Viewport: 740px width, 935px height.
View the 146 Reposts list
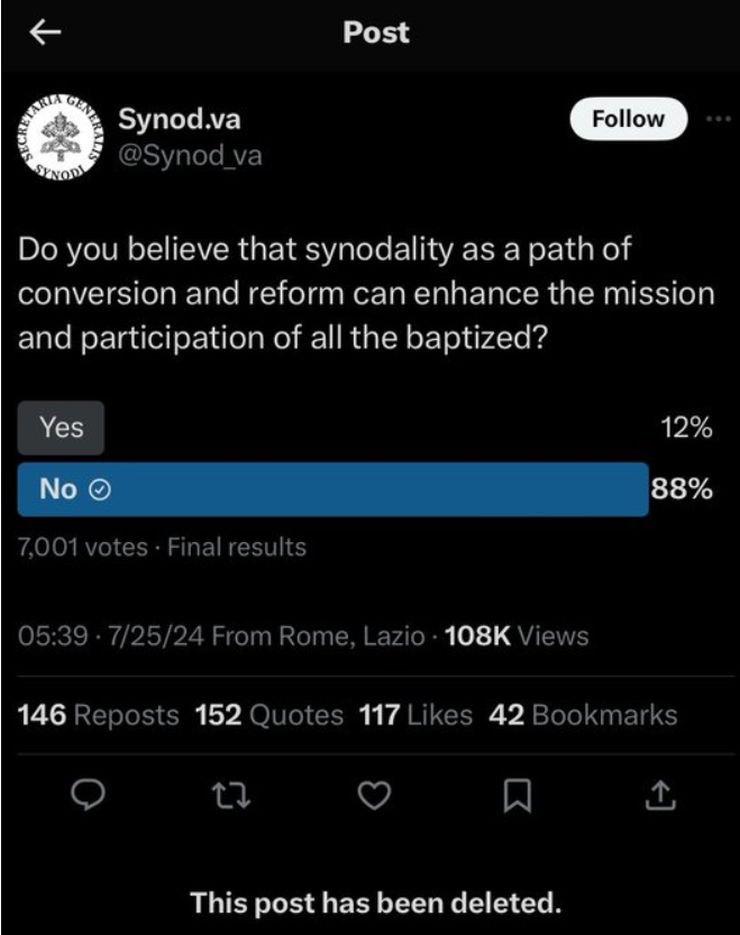99,715
